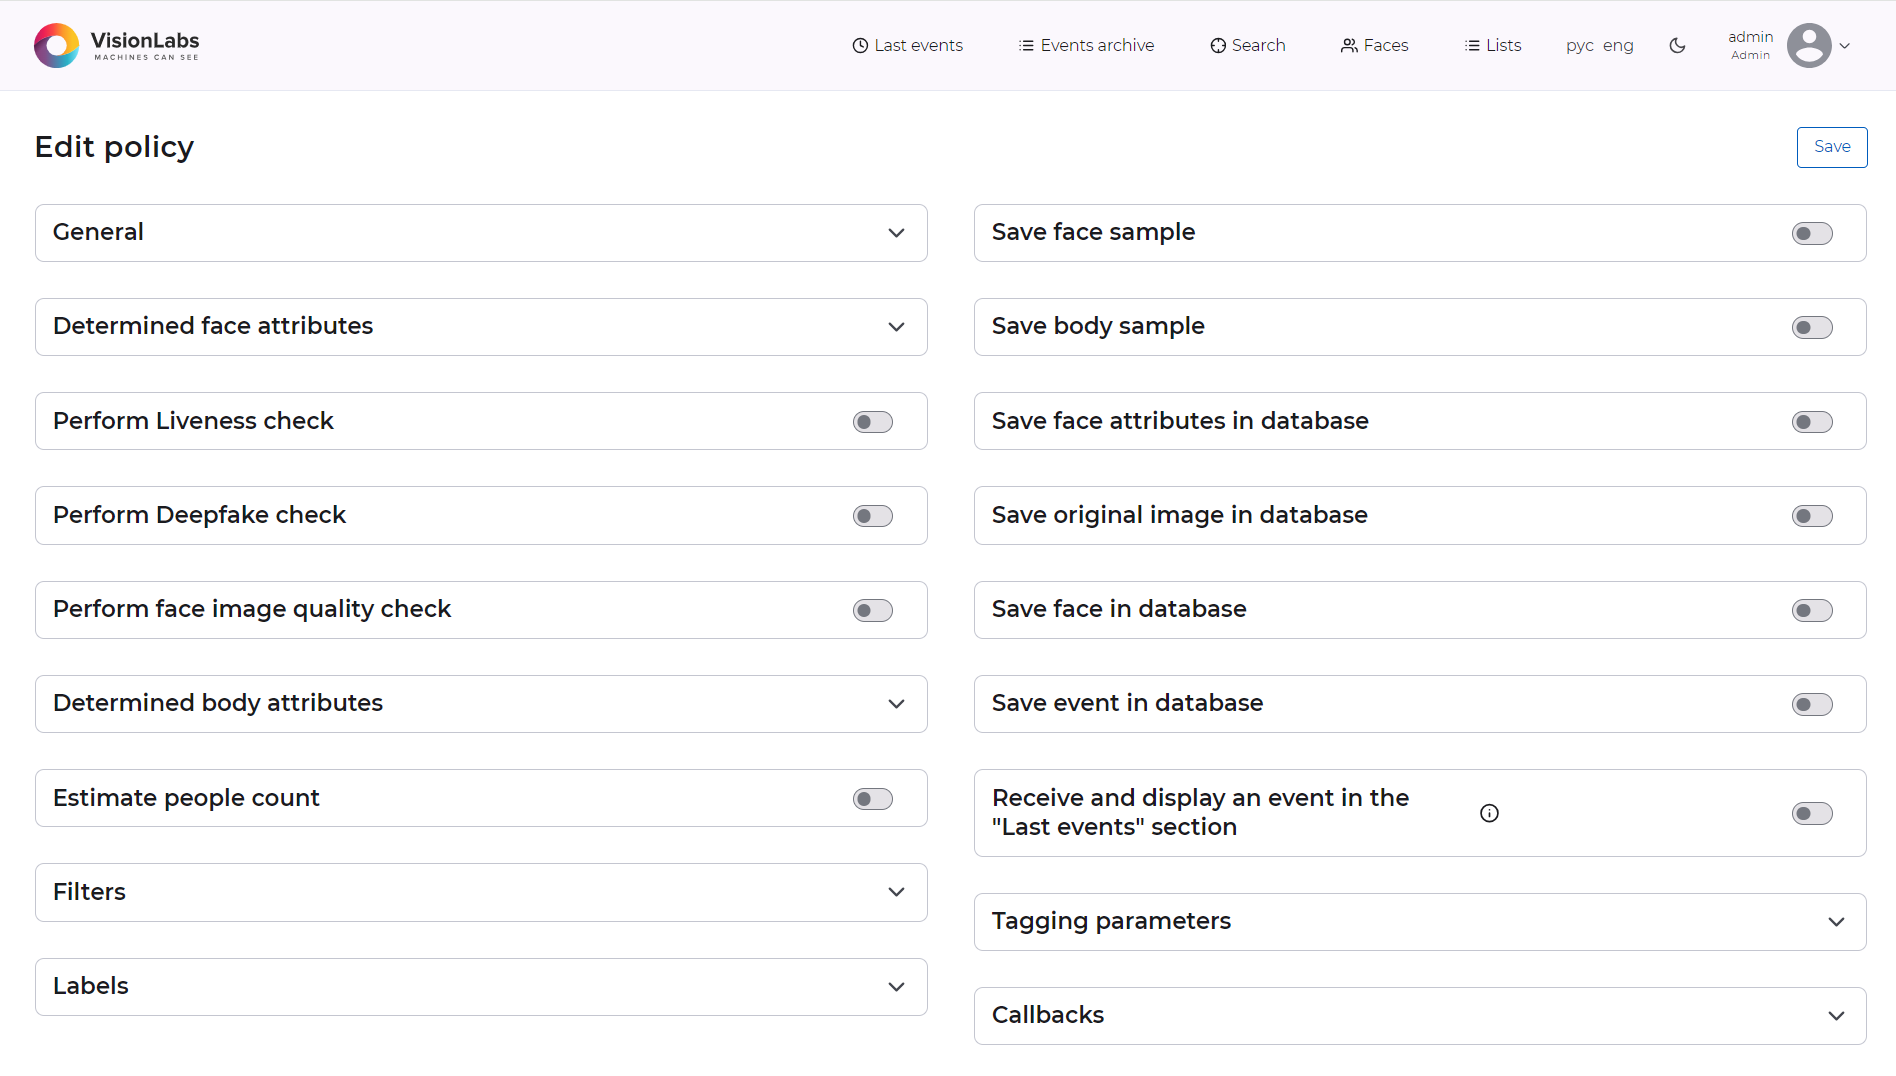Open the Lists menu item
Image resolution: width=1896 pixels, height=1076 pixels.
pyautogui.click(x=1493, y=45)
